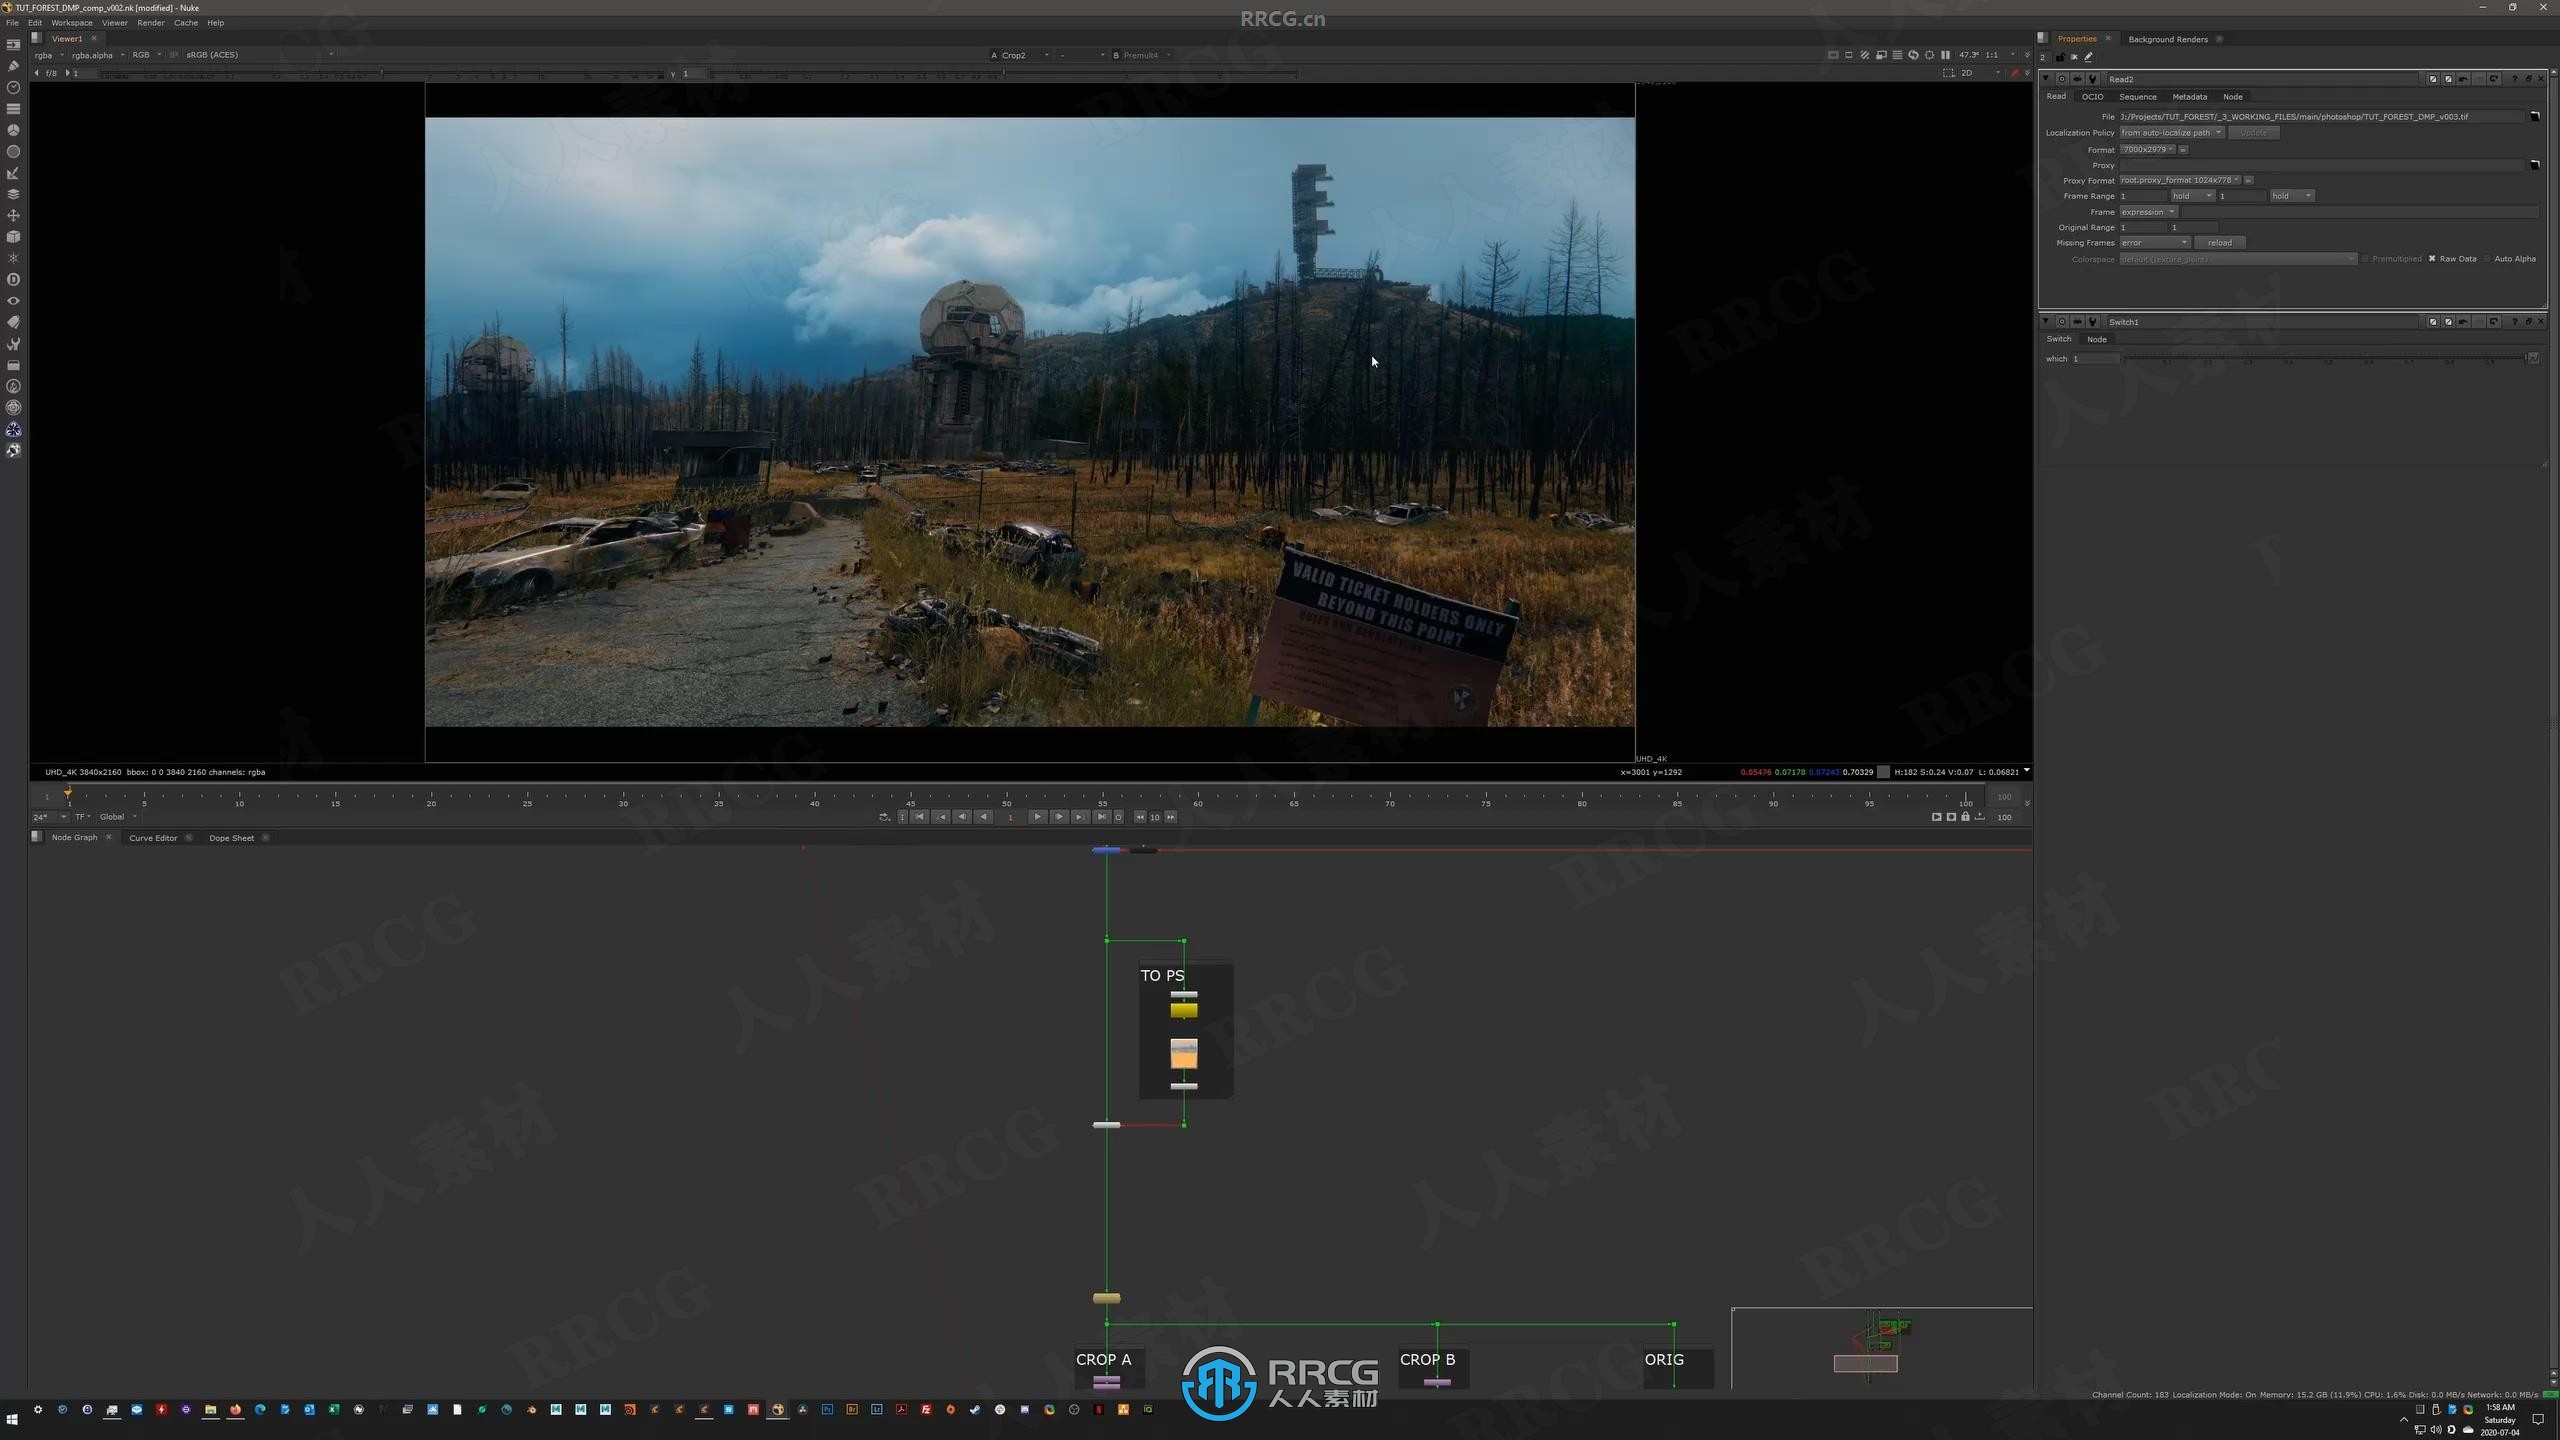The height and width of the screenshot is (1440, 2560).
Task: Click the viewer gamma slider
Action: point(1003,74)
